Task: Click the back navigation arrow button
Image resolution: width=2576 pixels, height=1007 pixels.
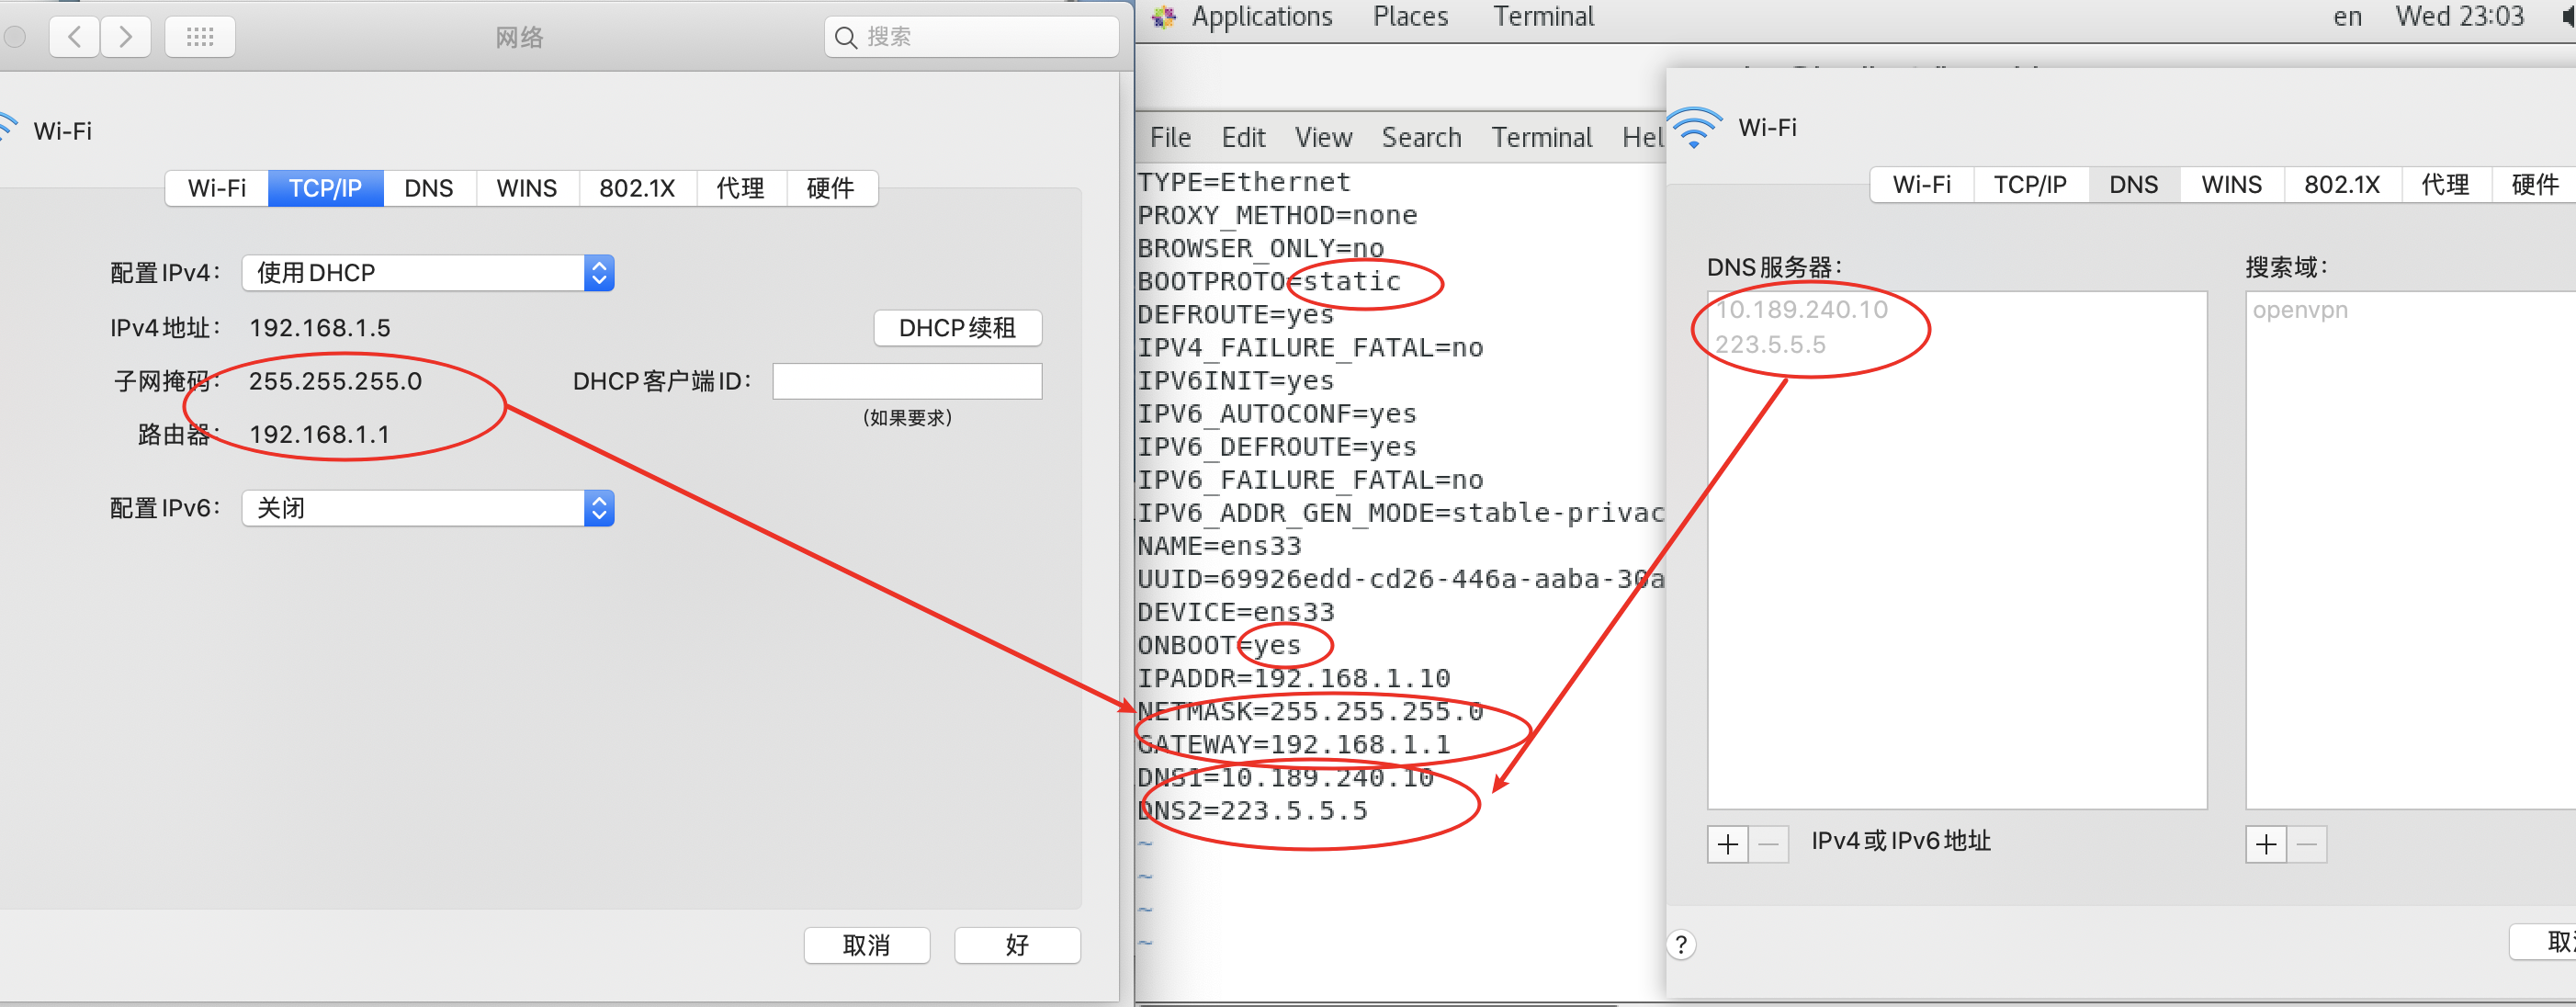Action: click(x=74, y=37)
